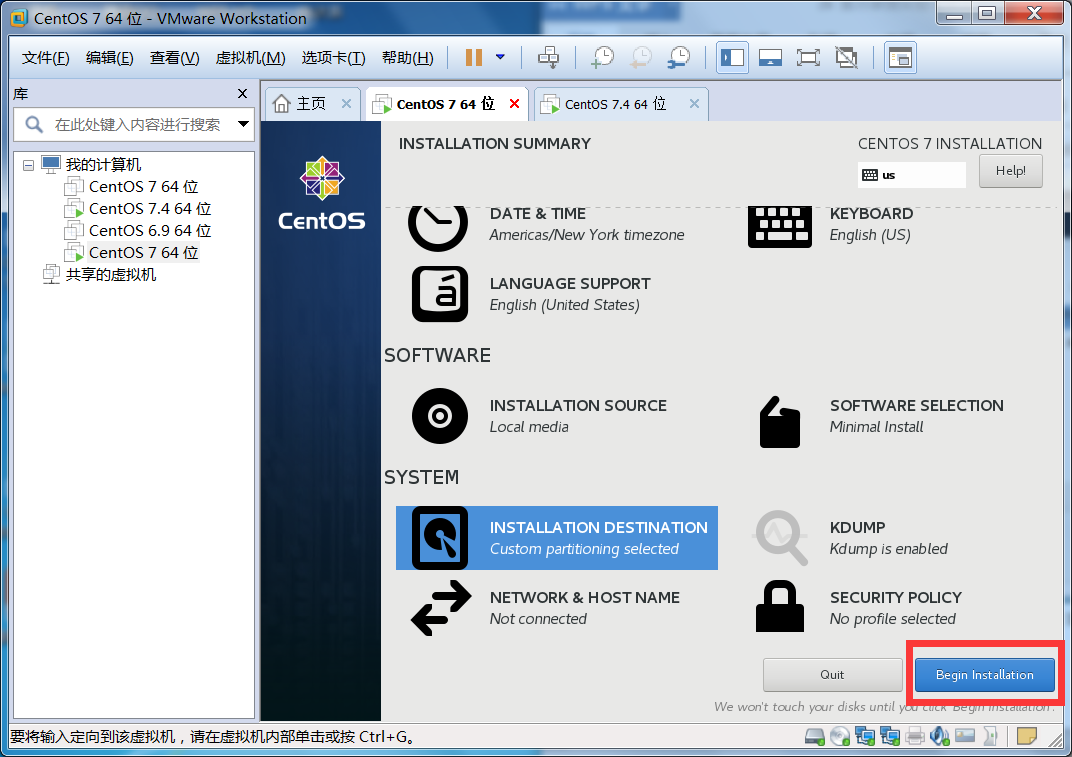Click the Send Ctrl+Alt+Del toolbar icon
The image size is (1072, 757).
(548, 57)
